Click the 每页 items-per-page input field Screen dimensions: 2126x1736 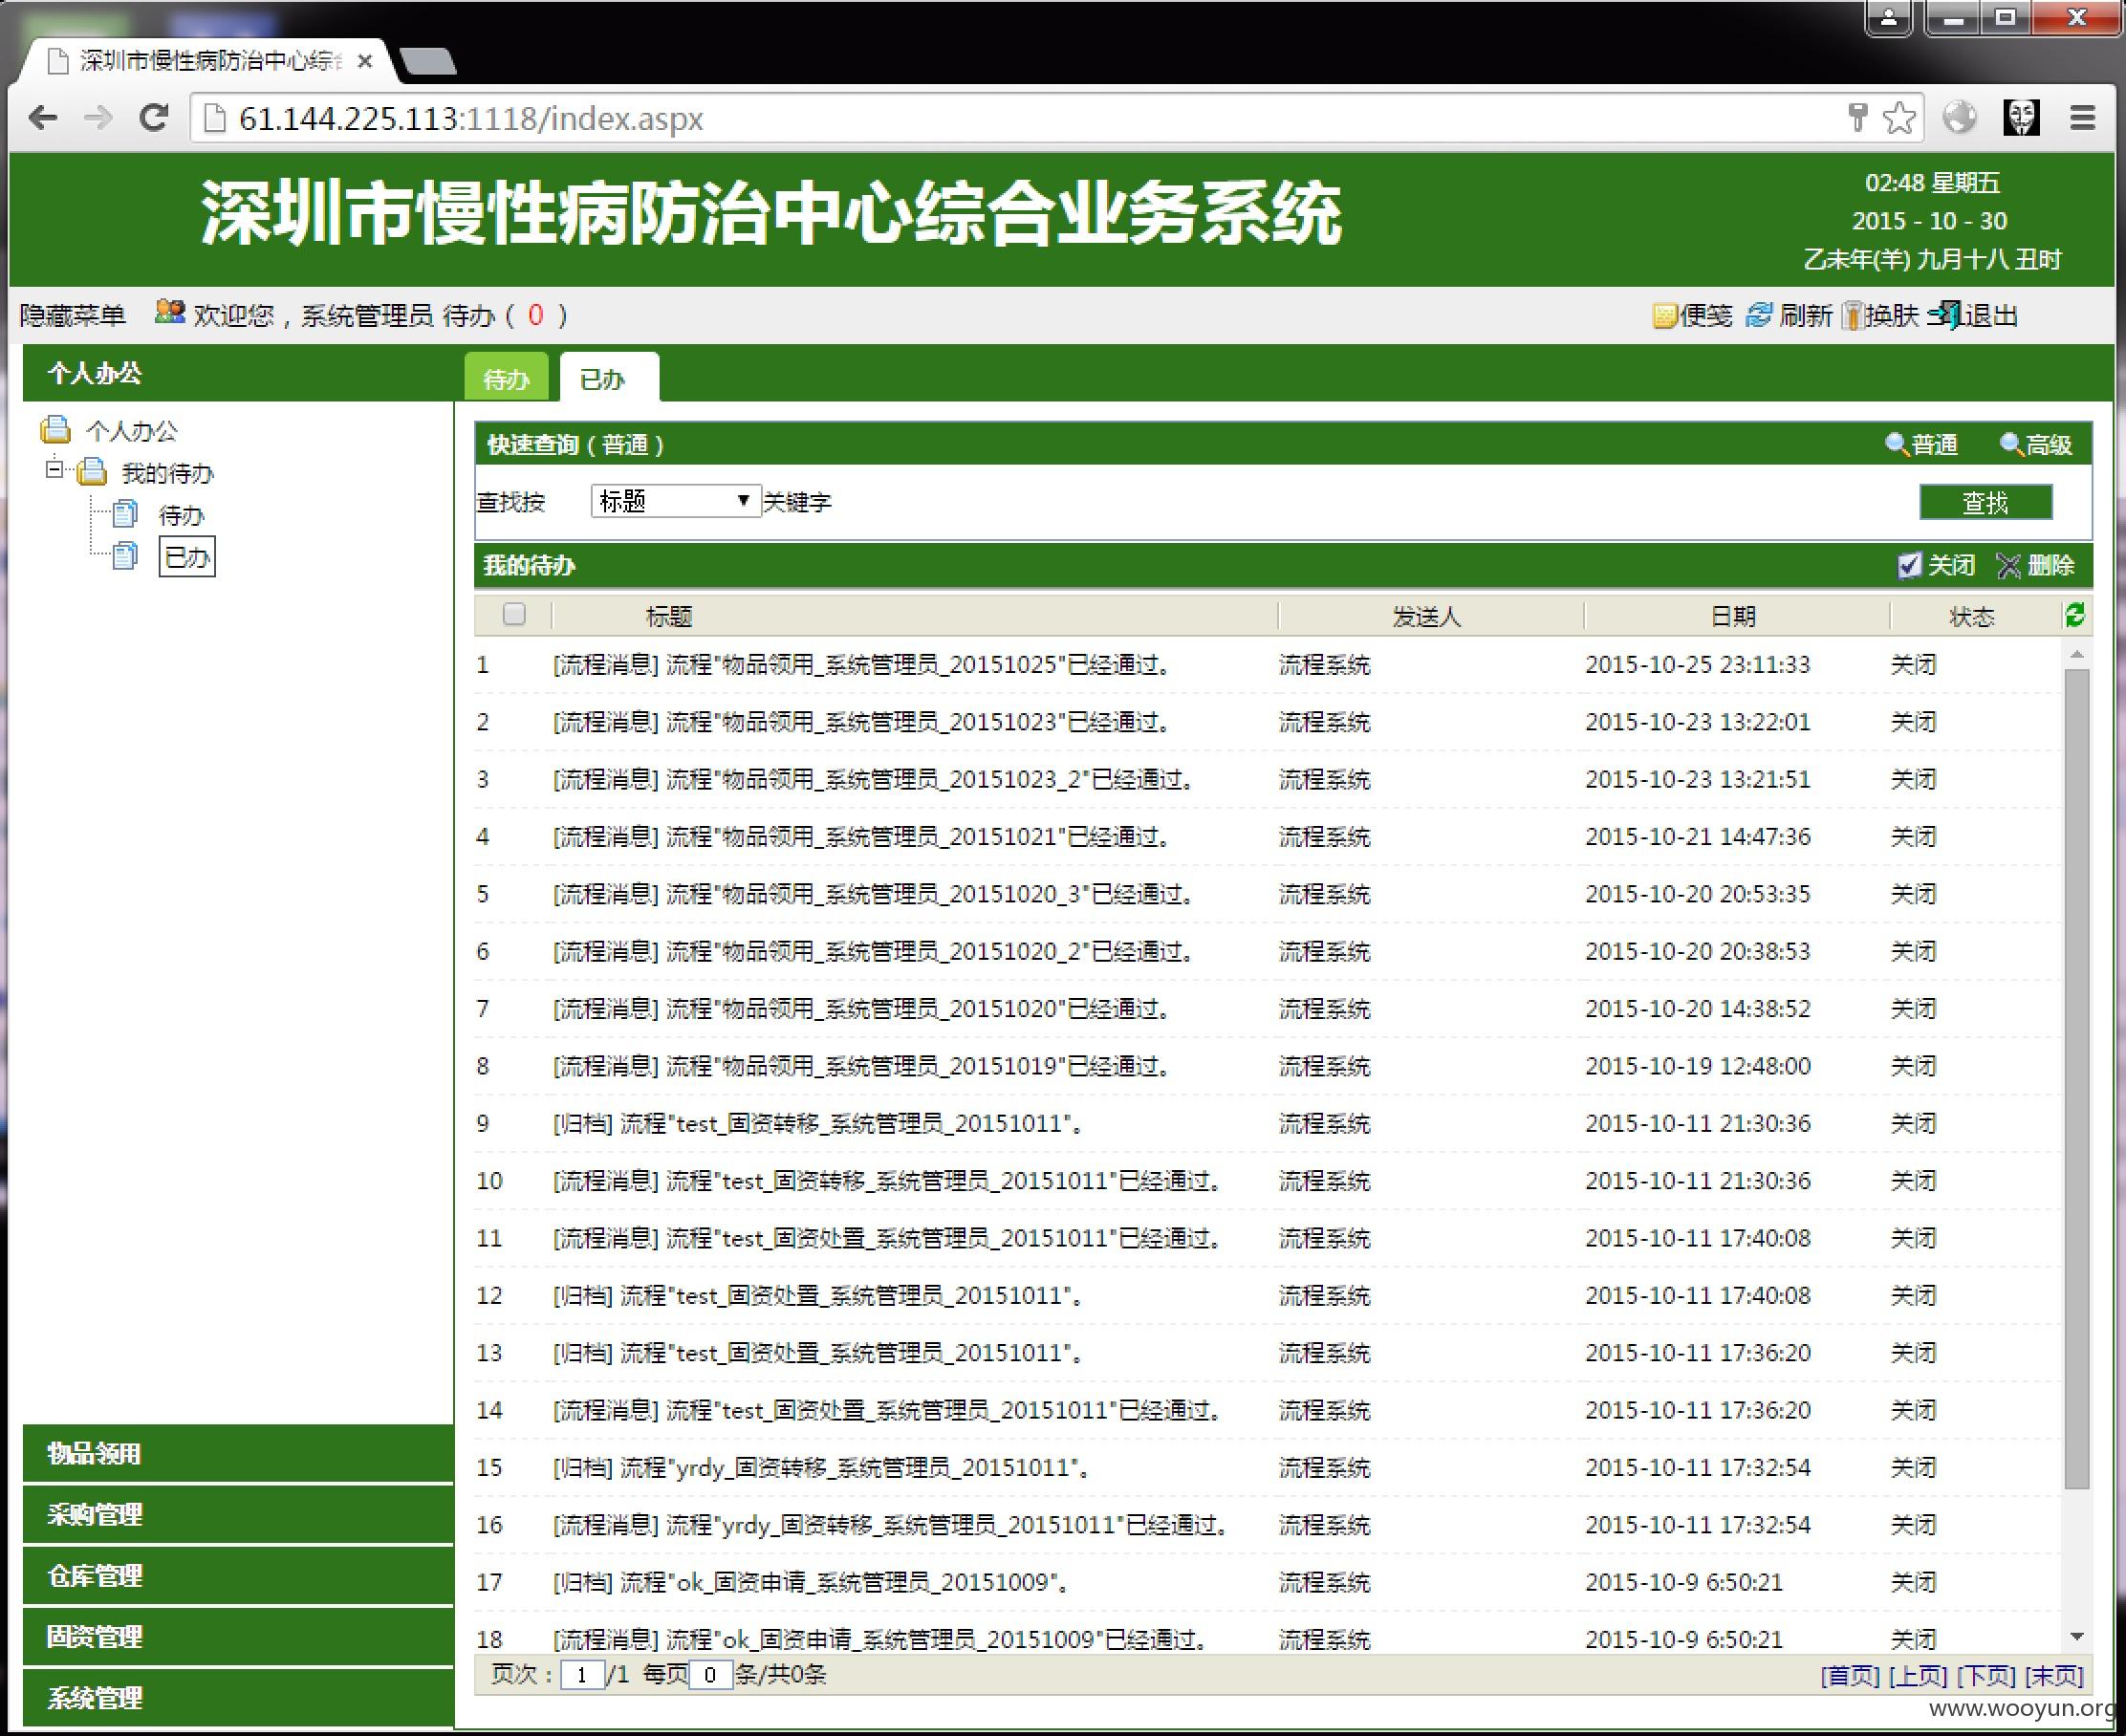click(710, 1675)
